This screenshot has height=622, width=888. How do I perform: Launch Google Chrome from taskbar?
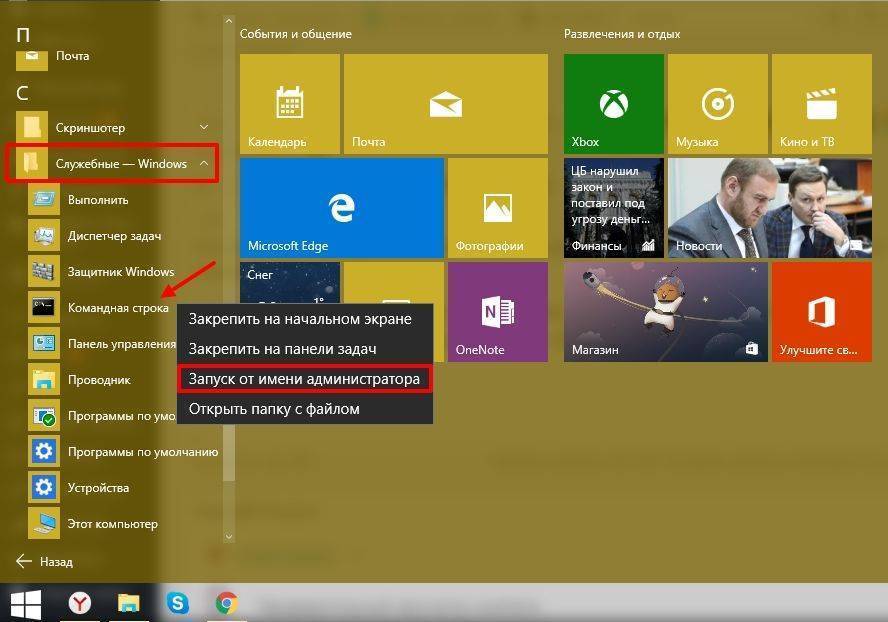click(227, 603)
